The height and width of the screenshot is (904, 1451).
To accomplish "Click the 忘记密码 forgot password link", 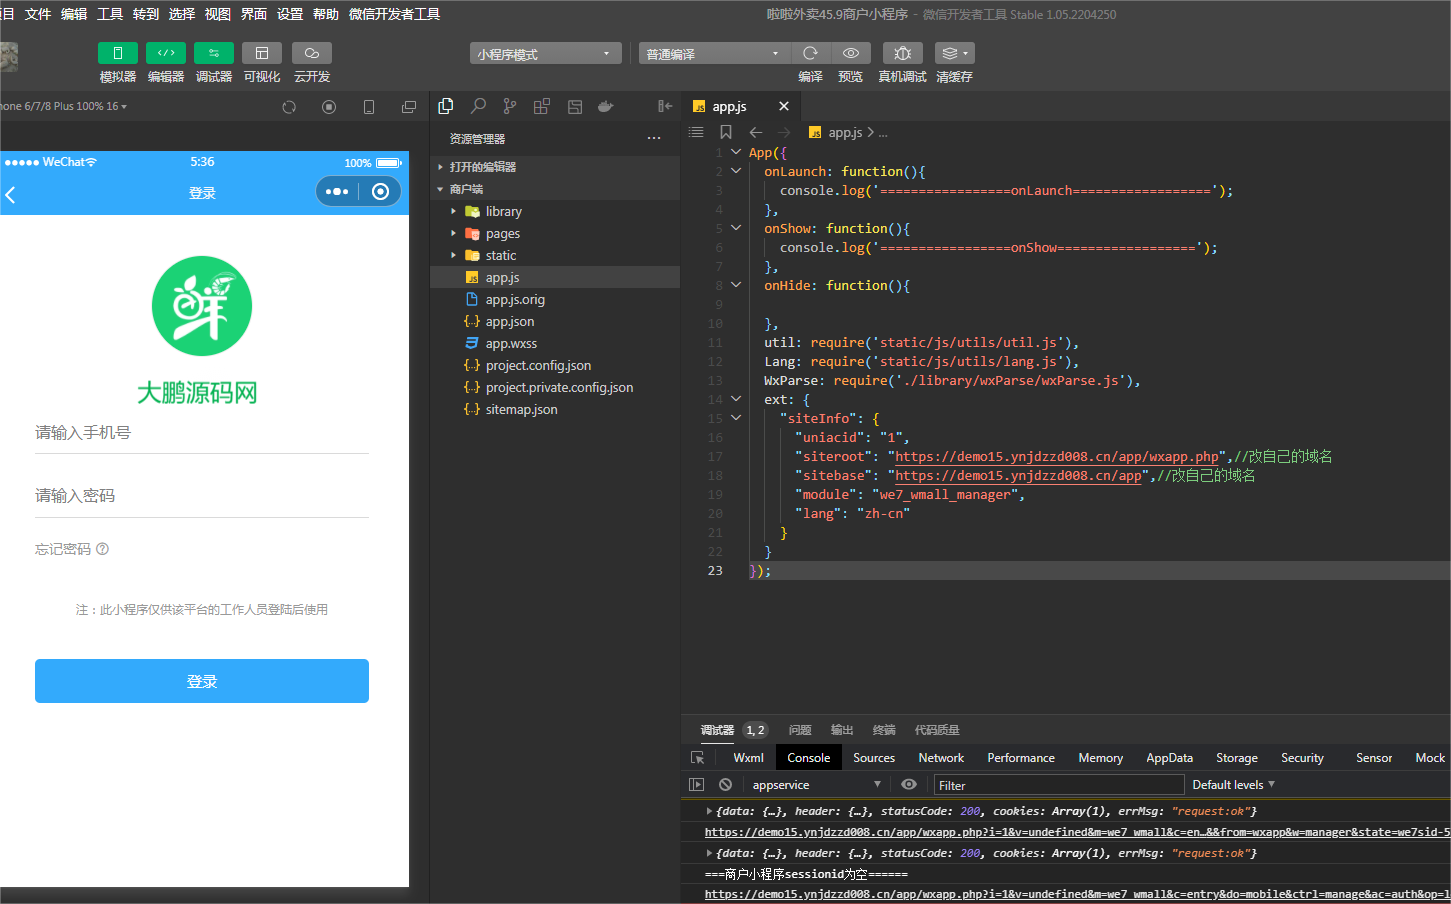I will [x=63, y=549].
